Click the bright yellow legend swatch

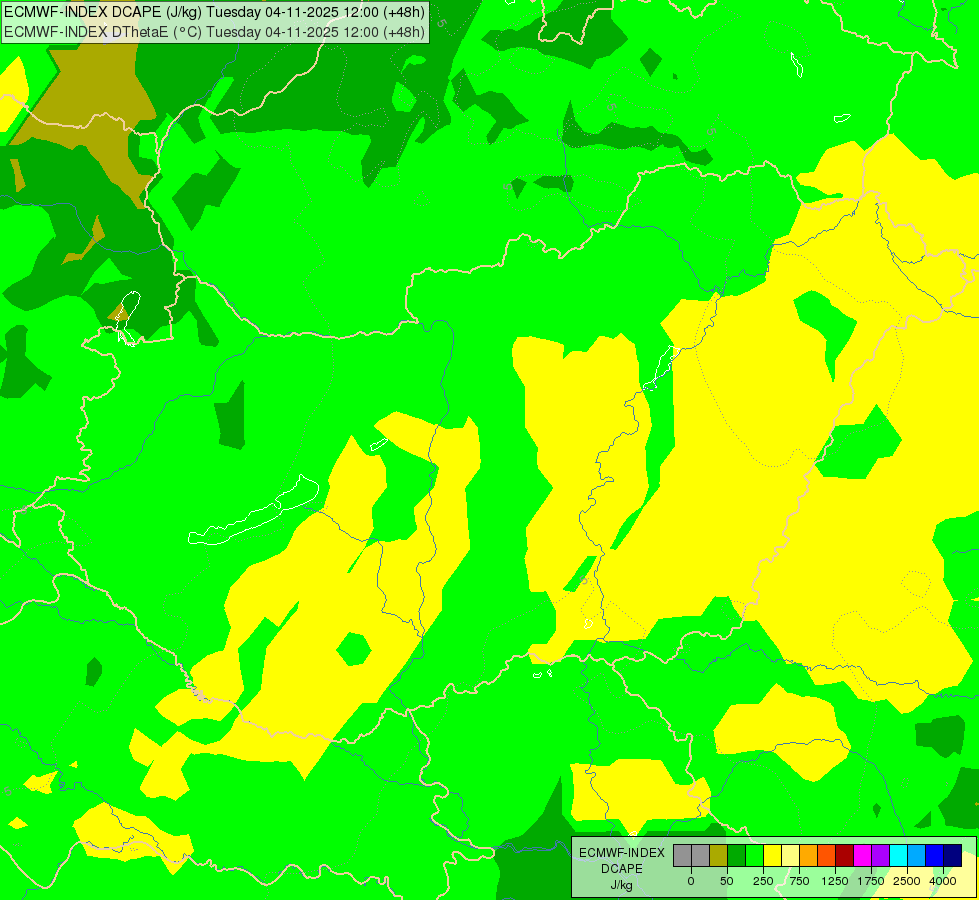pos(772,856)
